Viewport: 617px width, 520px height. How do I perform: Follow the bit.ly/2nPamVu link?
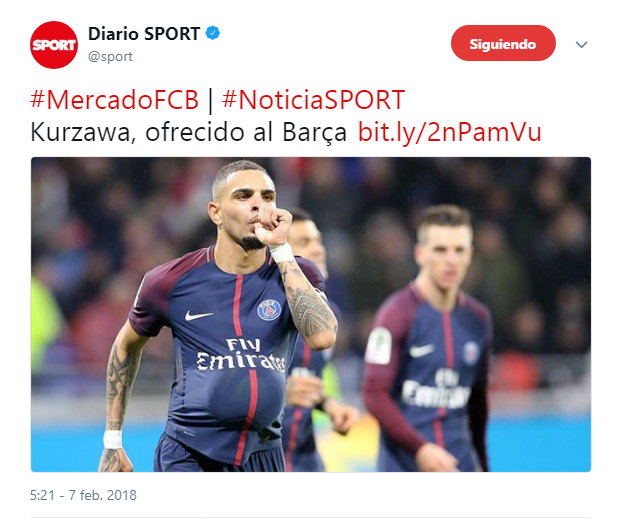449,132
